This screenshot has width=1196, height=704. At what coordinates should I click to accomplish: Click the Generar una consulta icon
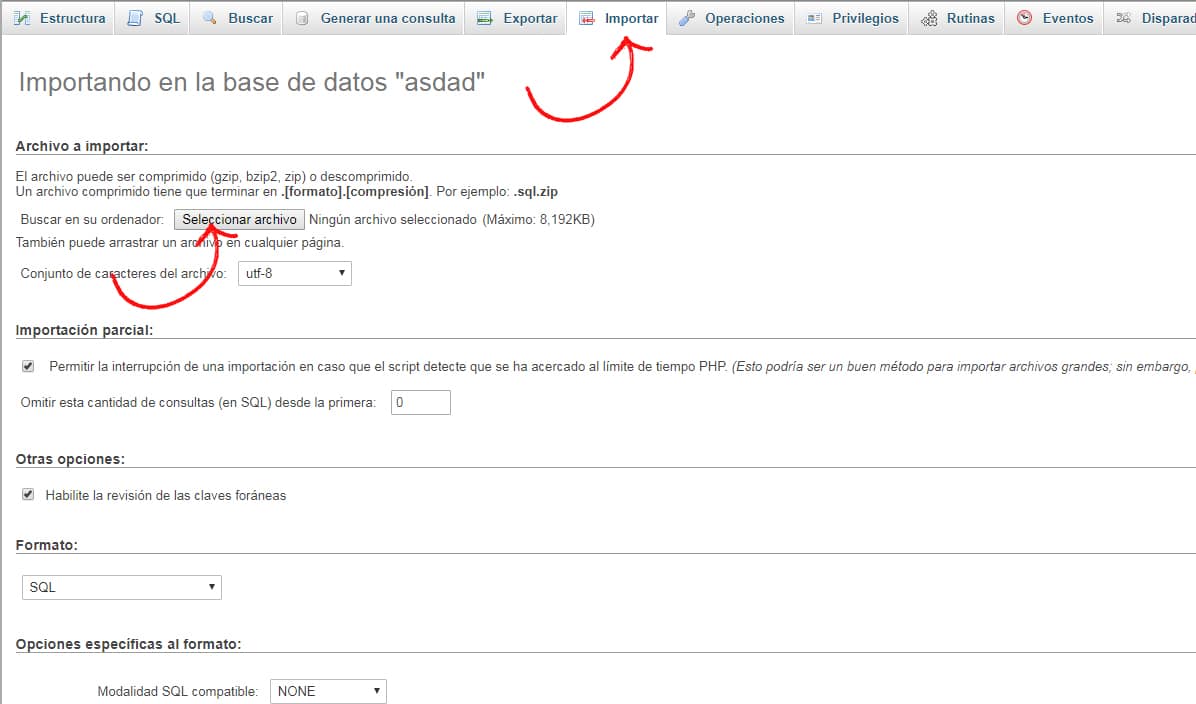[302, 18]
